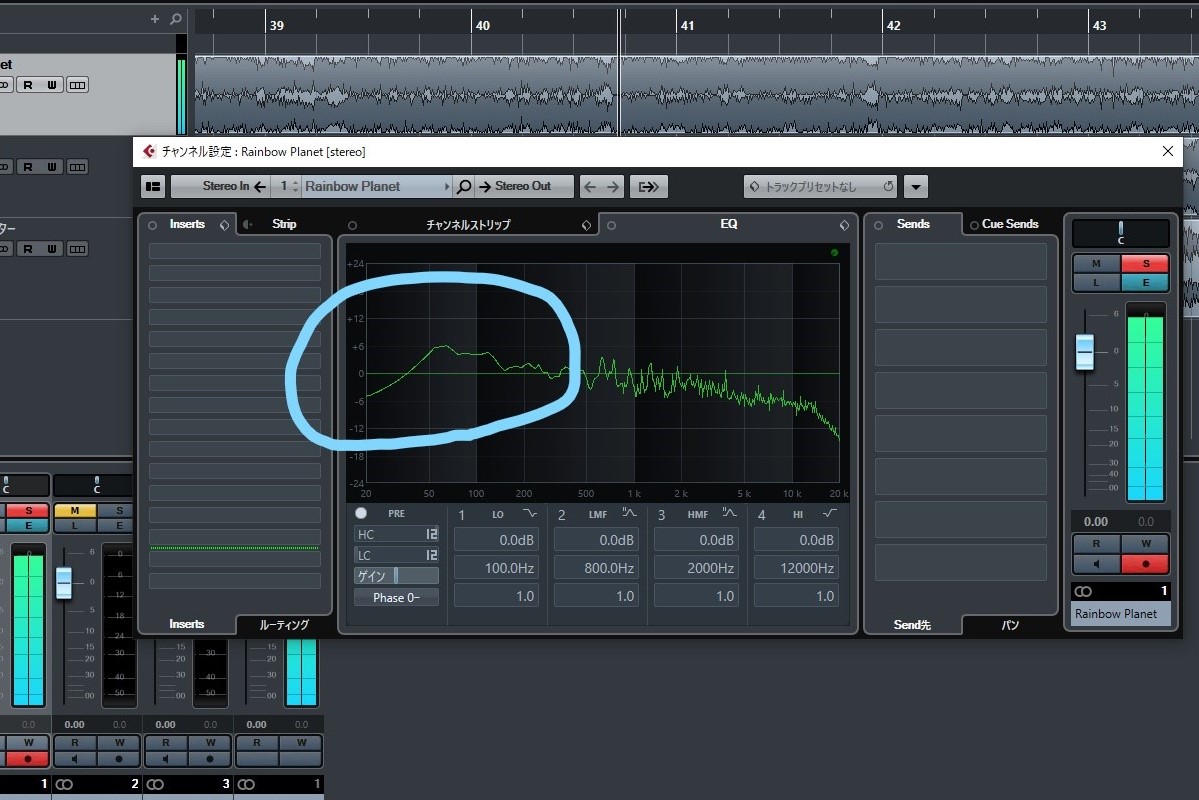The image size is (1199, 800).
Task: Toggle the EQ bypass circle
Action: coord(611,225)
